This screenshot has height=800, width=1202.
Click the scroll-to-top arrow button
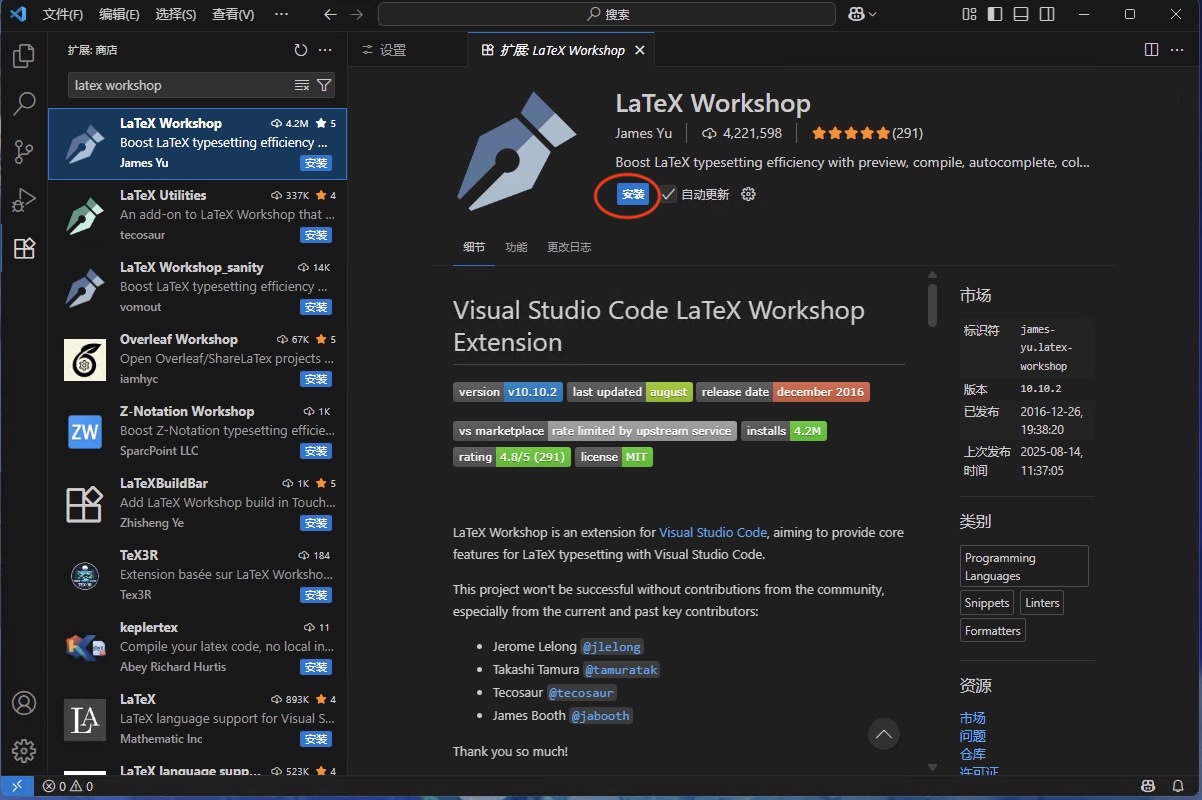(883, 734)
